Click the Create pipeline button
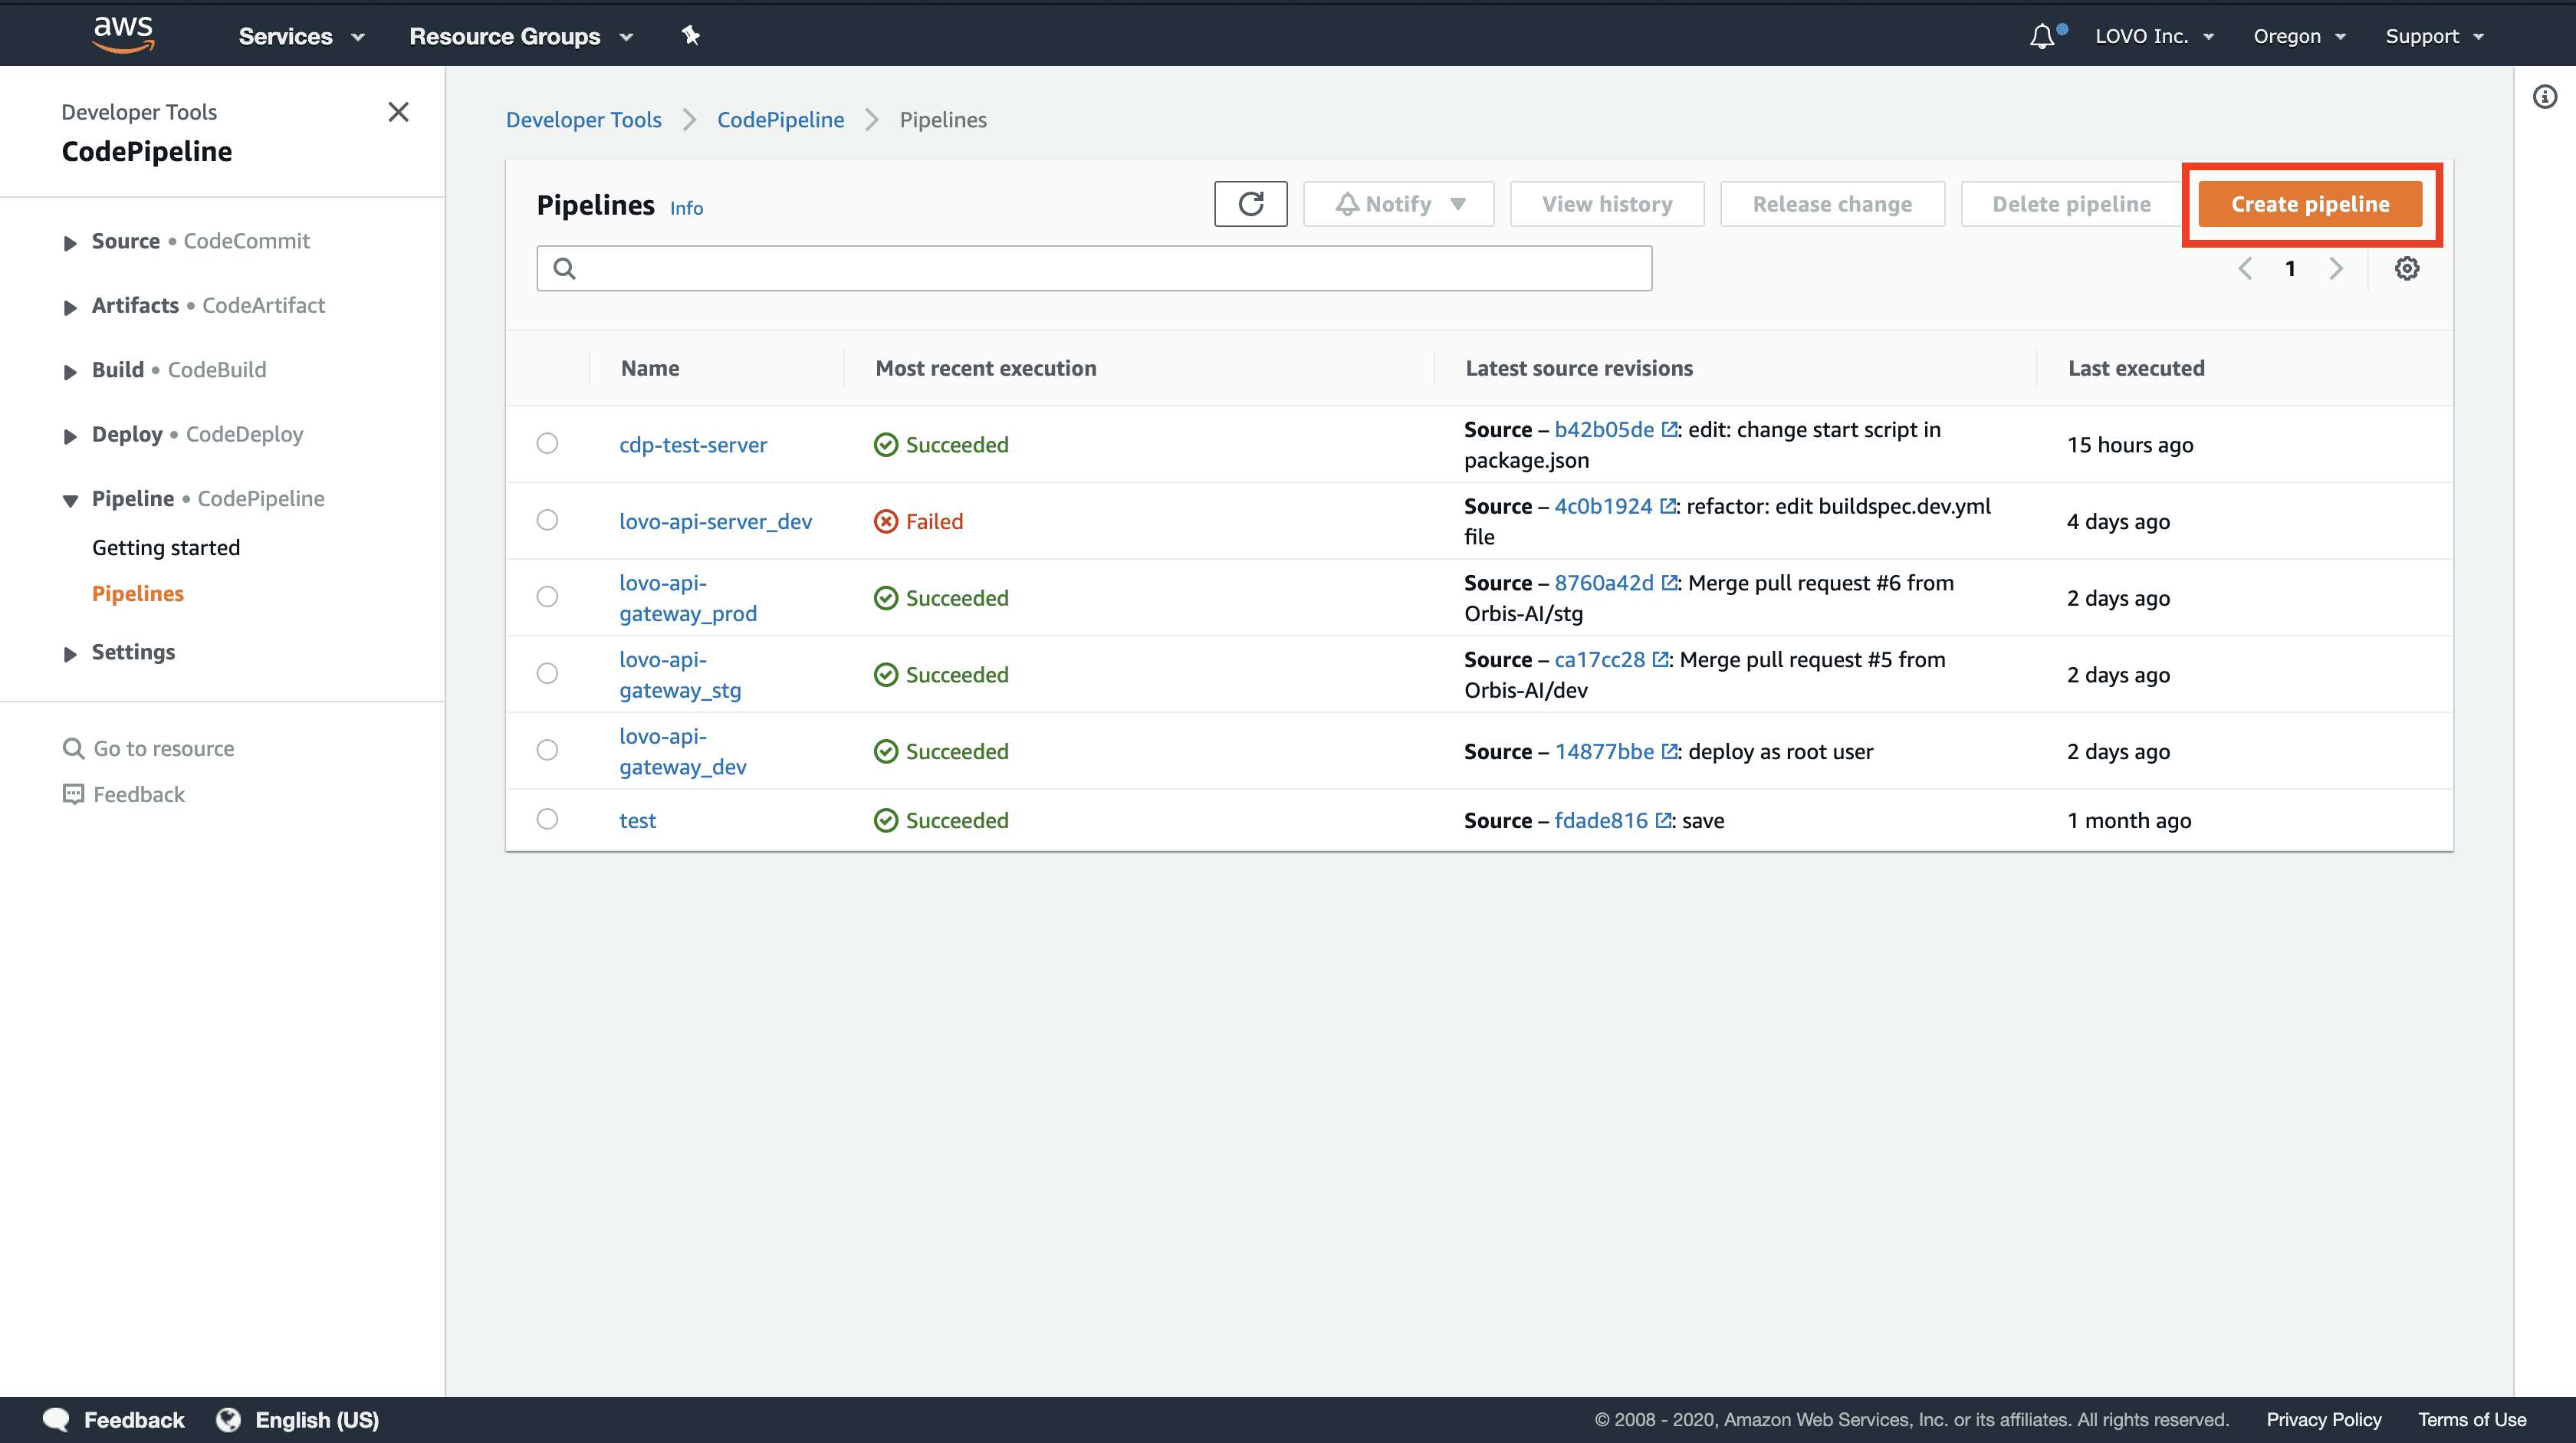Screen dimensions: 2576x1443 [x=2310, y=204]
